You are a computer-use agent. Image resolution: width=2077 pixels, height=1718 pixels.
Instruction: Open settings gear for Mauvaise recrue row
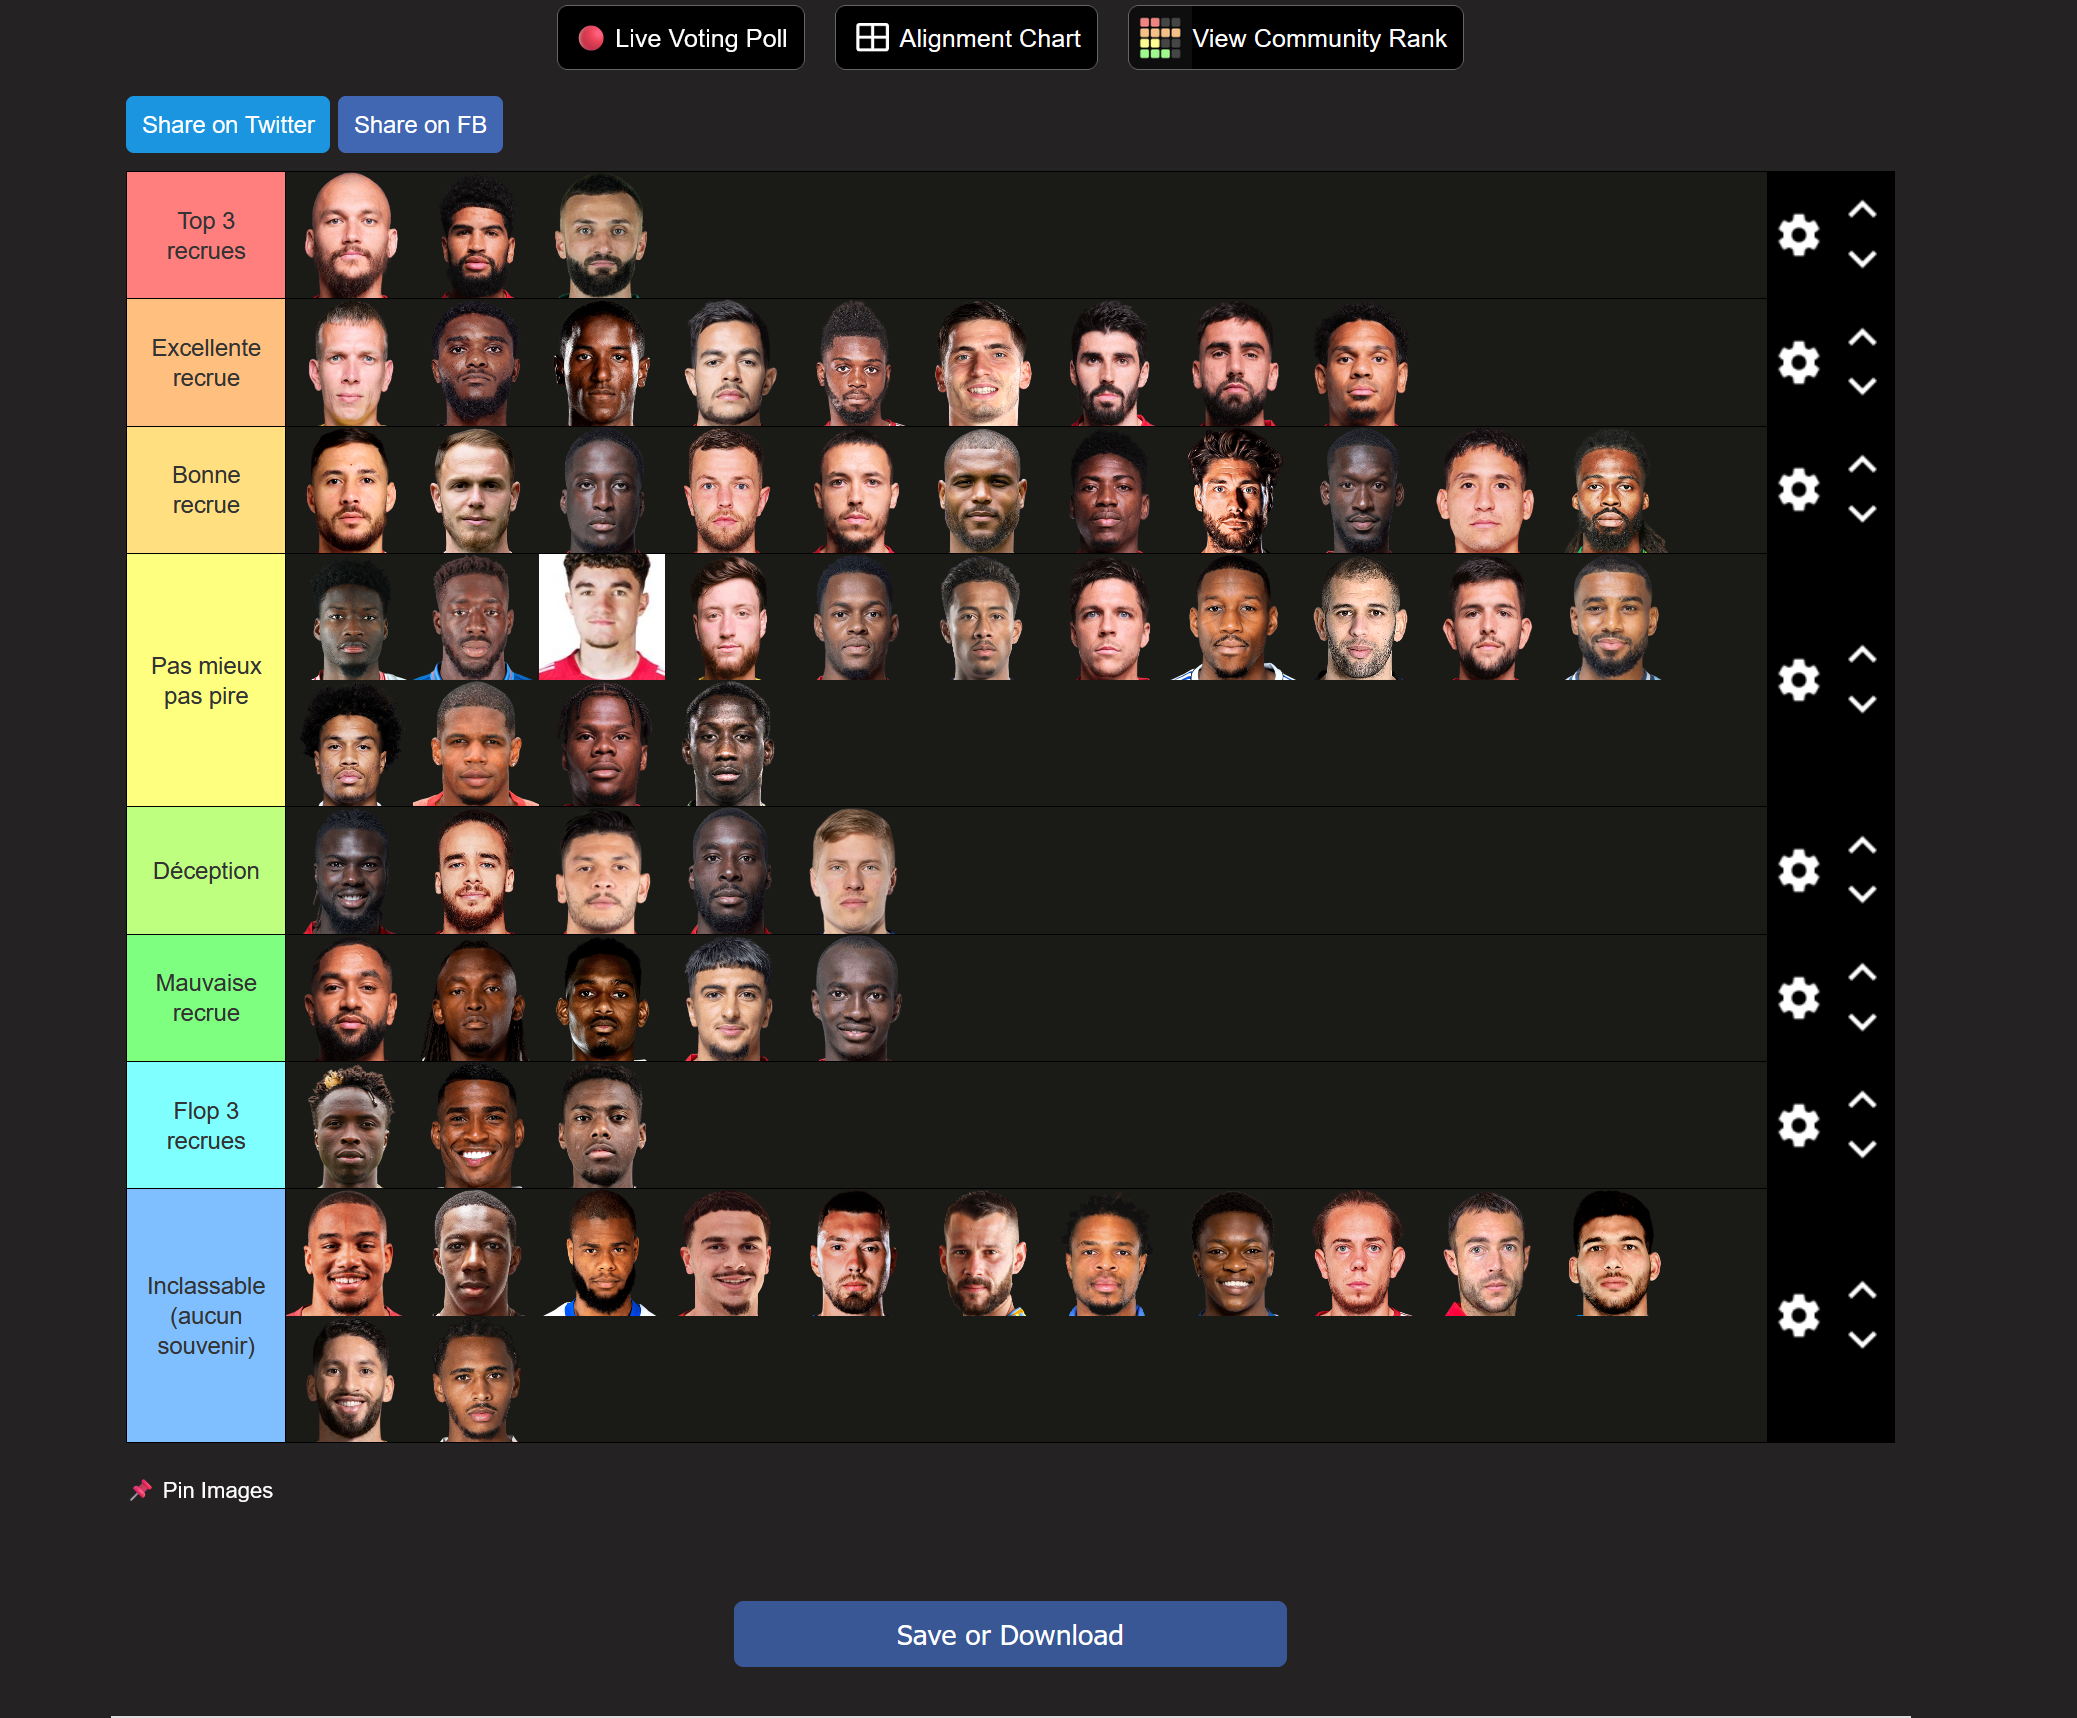(1798, 997)
